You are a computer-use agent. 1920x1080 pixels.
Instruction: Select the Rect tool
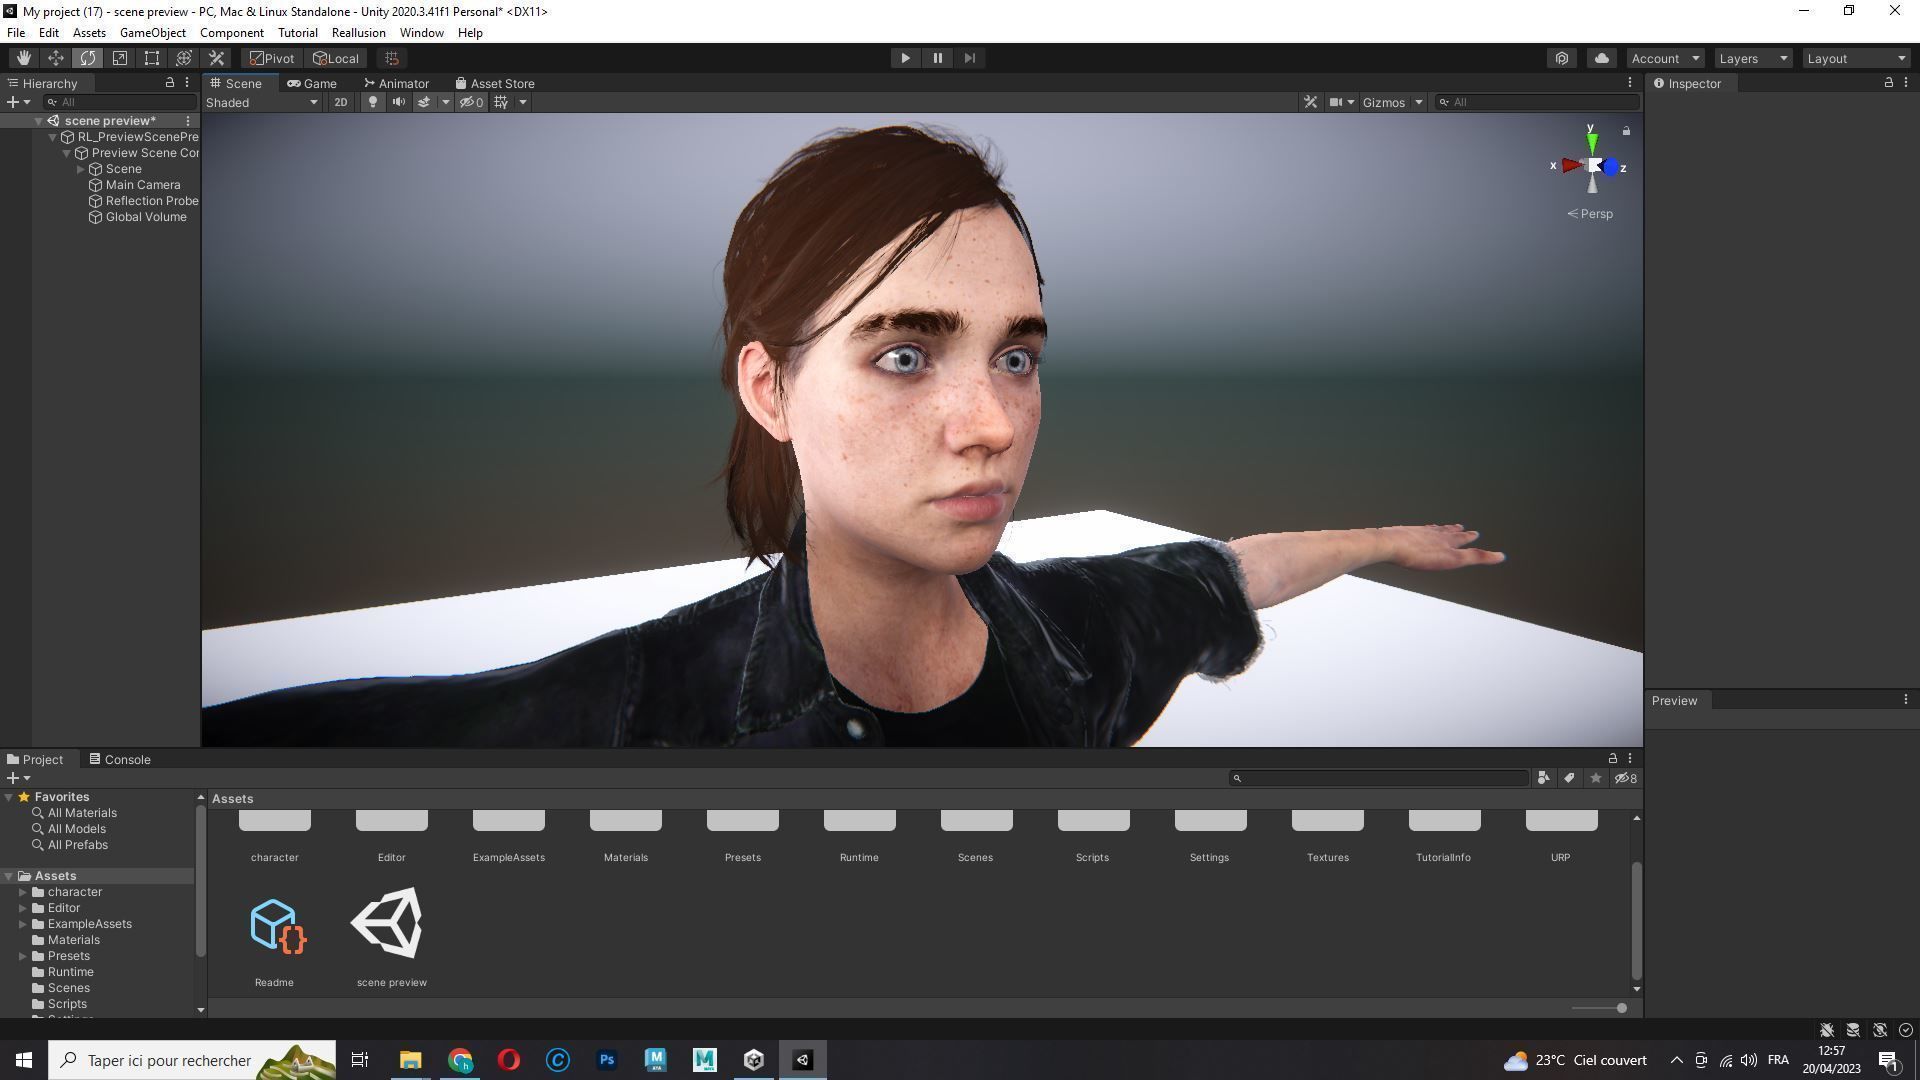coord(152,58)
